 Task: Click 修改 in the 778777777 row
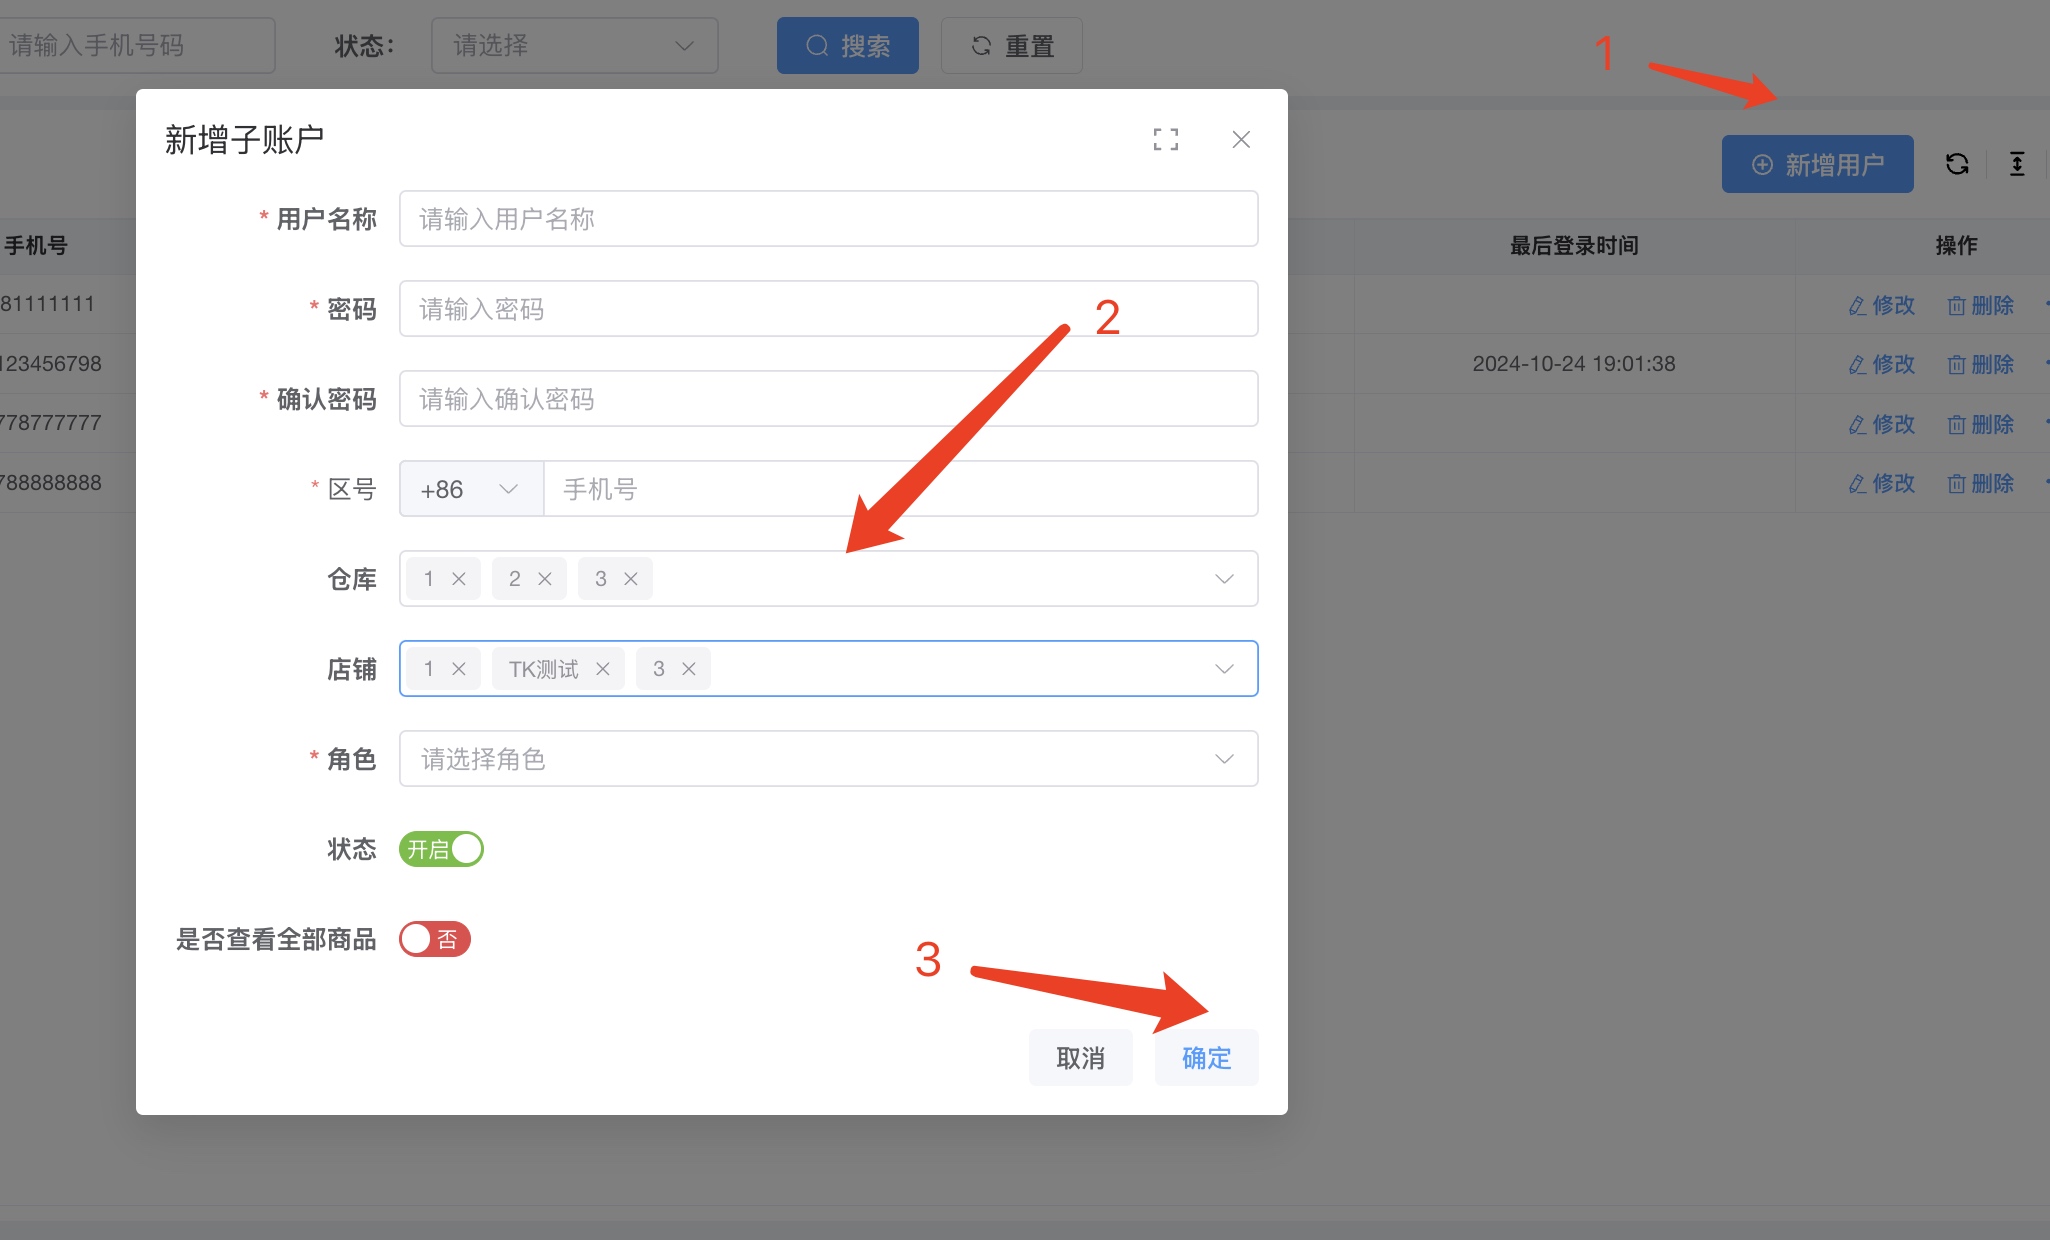1881,425
